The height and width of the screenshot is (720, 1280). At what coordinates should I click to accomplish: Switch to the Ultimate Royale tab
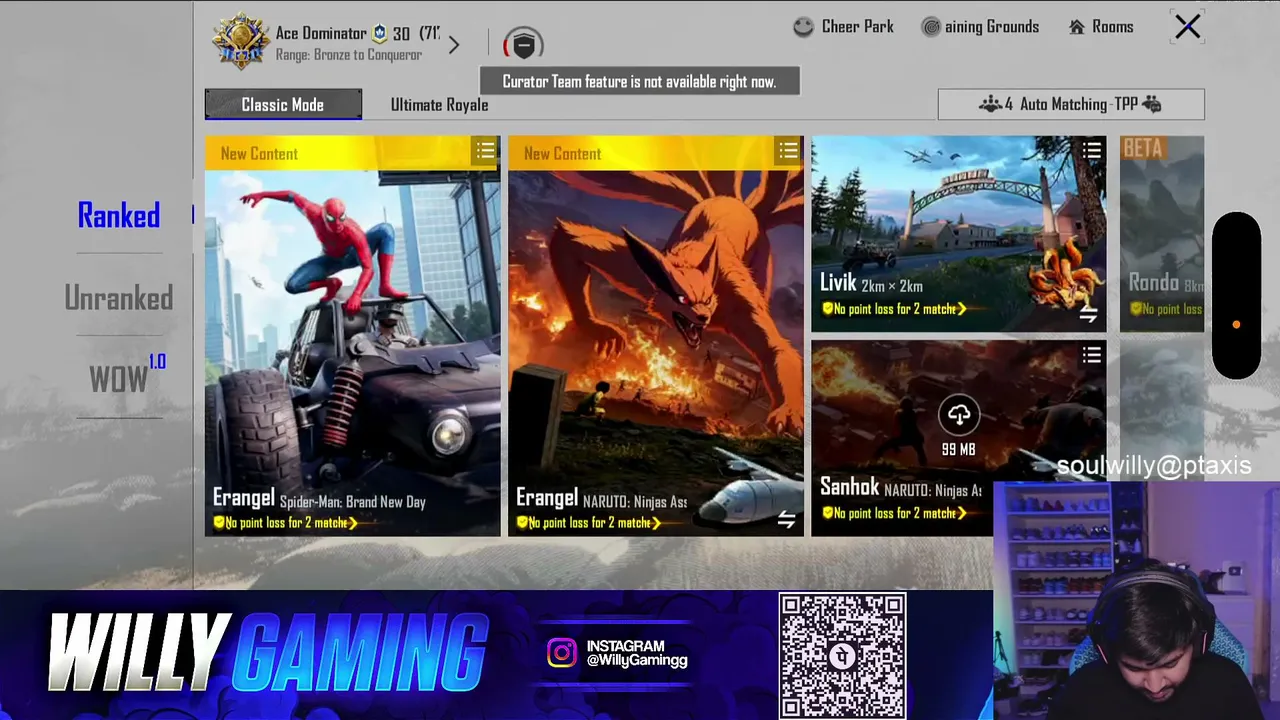click(440, 105)
